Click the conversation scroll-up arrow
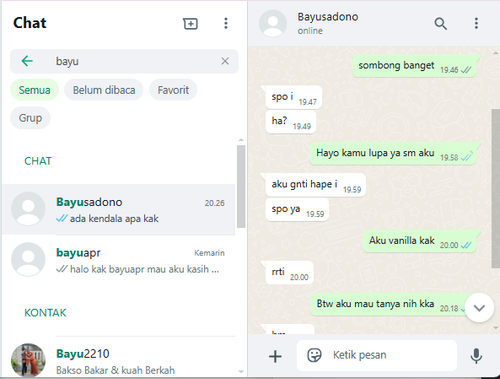 [x=496, y=53]
